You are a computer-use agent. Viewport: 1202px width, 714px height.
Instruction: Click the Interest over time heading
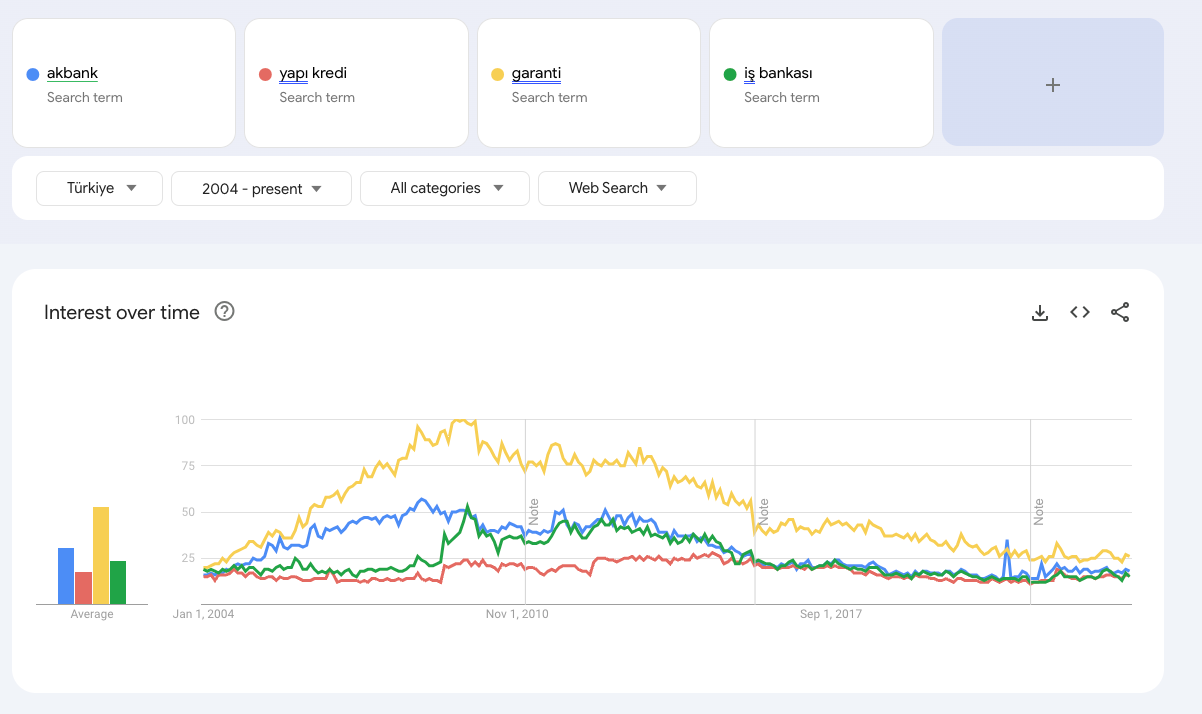coord(122,312)
